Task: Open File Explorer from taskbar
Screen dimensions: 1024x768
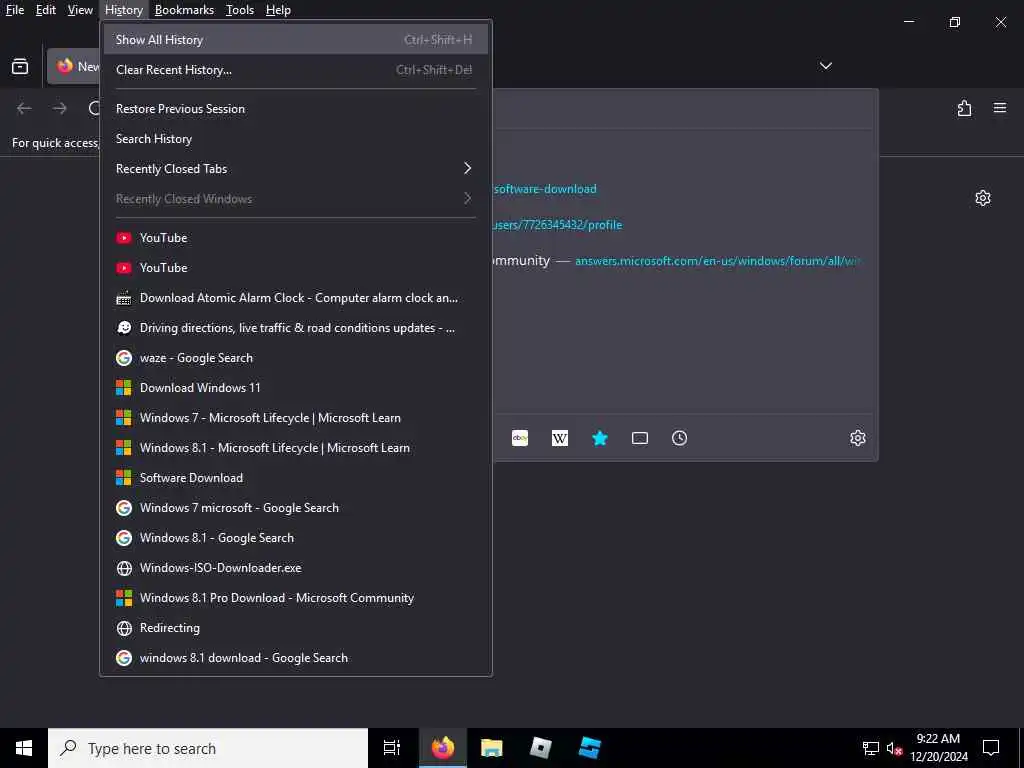Action: 492,748
